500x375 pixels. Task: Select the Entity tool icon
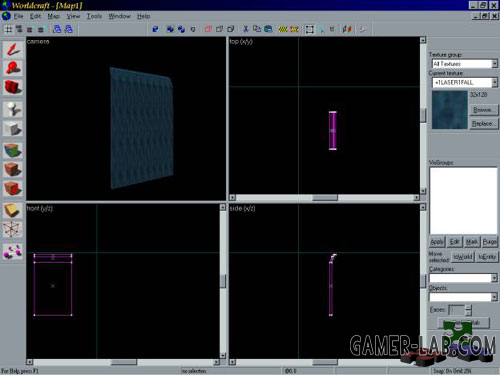(13, 109)
